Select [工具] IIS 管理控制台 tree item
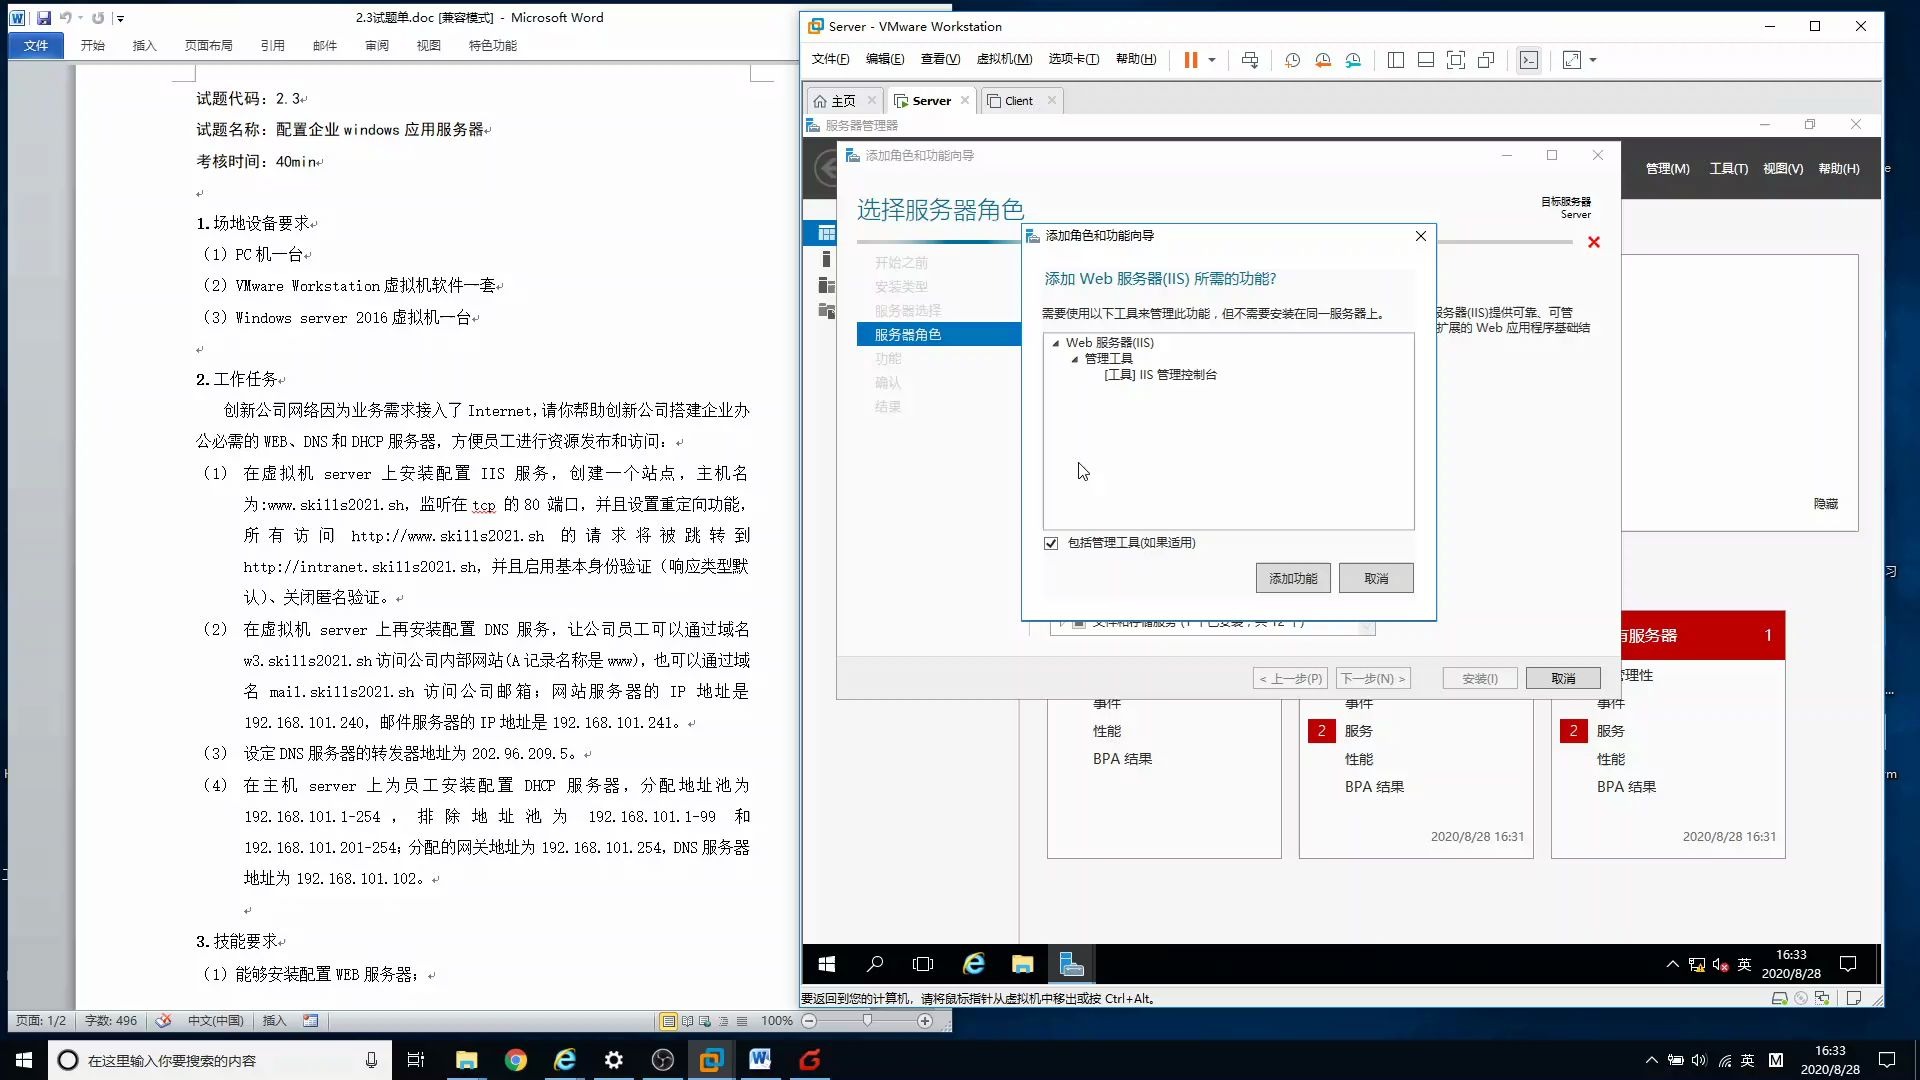Viewport: 1920px width, 1080px height. pos(1160,375)
